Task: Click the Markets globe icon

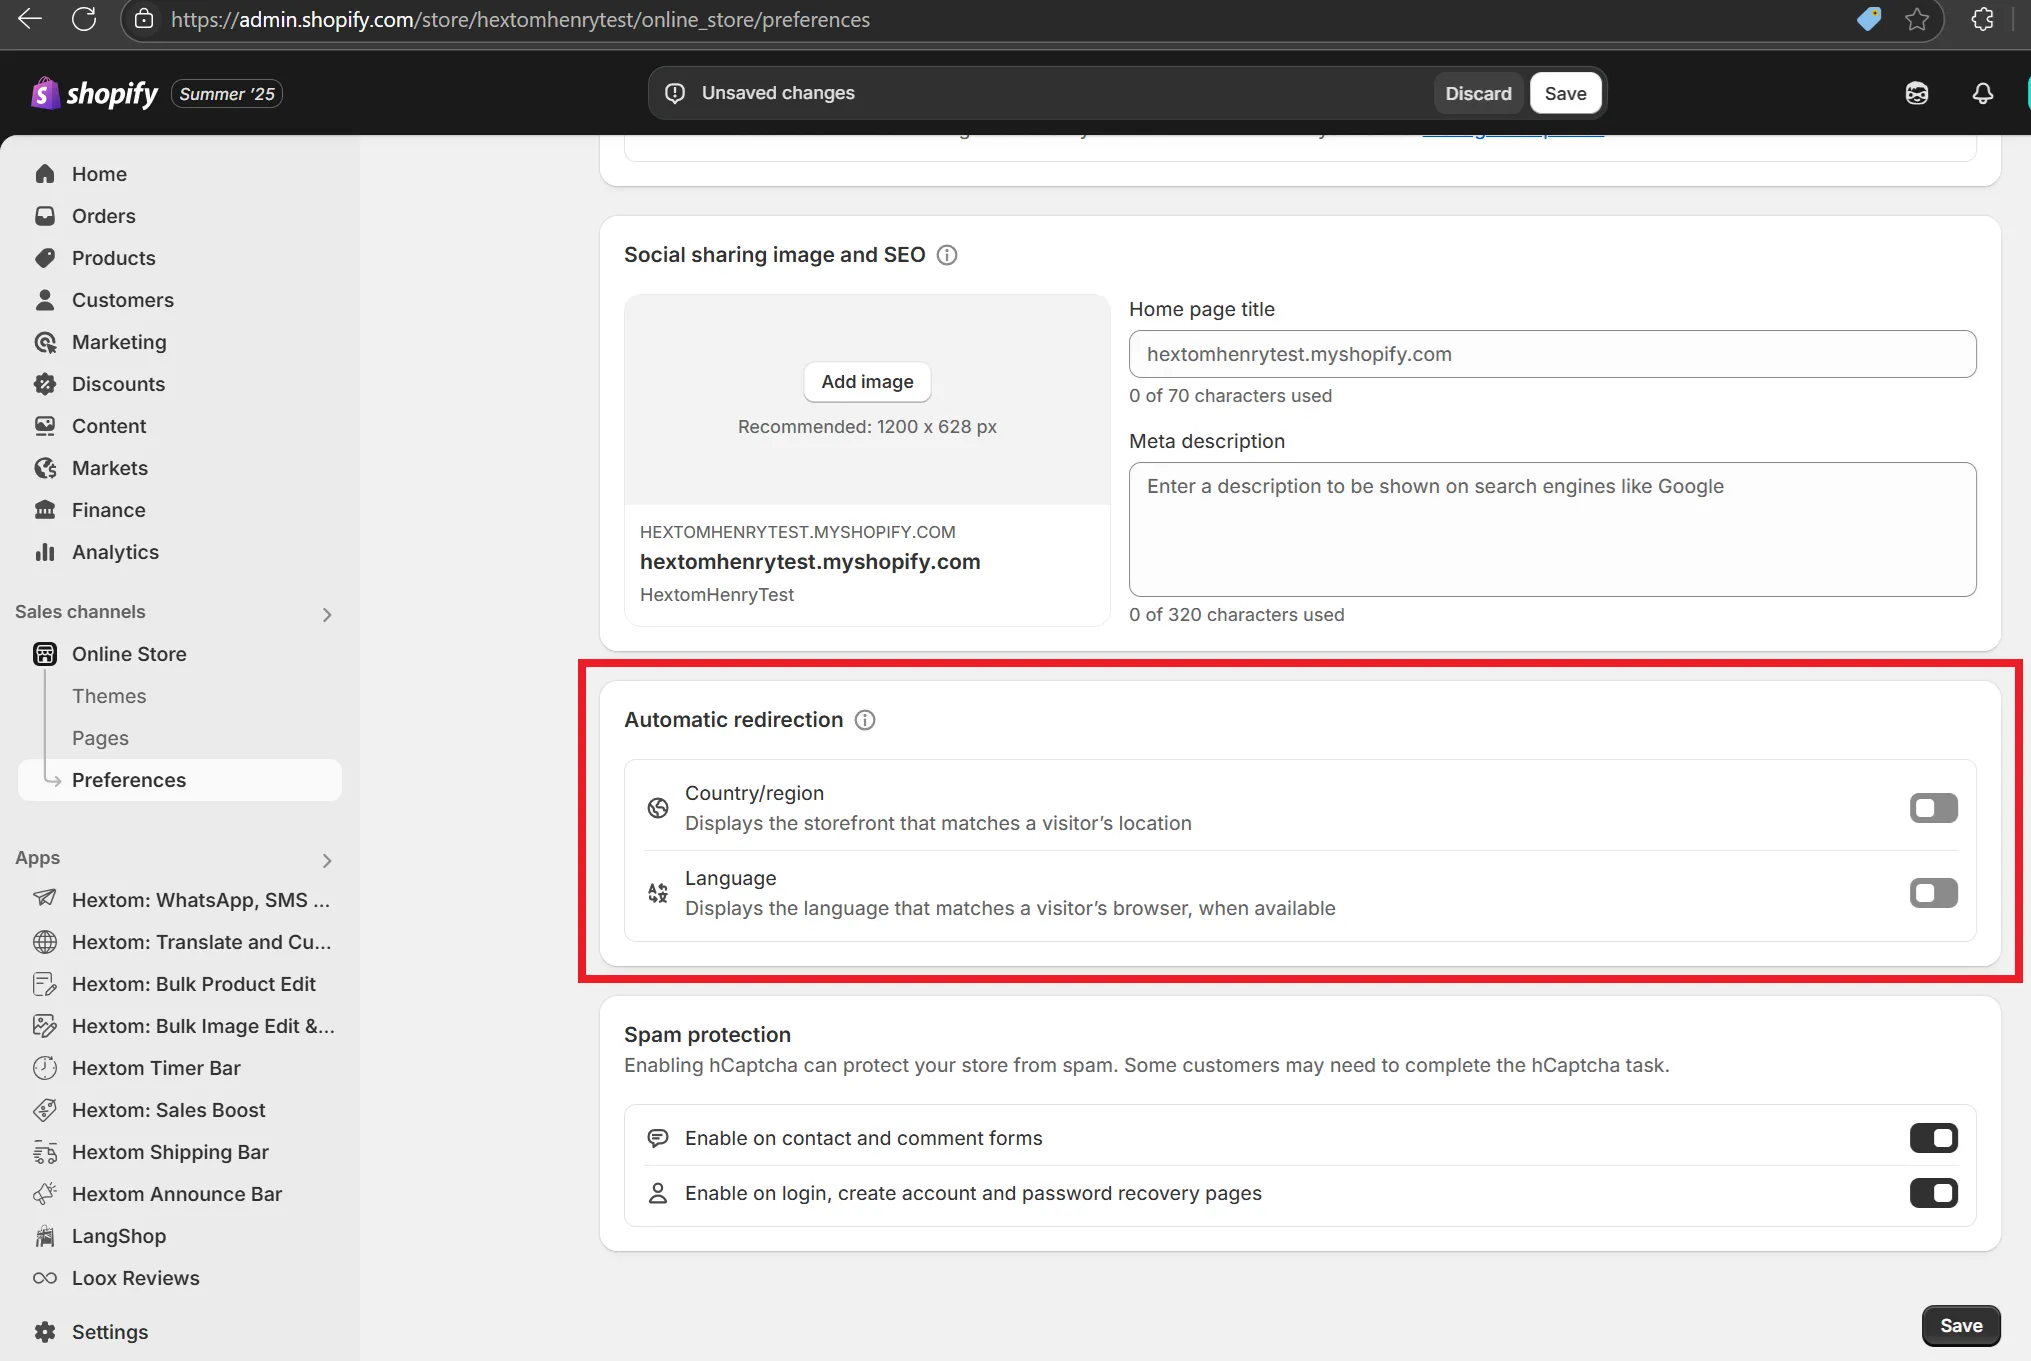Action: click(45, 468)
